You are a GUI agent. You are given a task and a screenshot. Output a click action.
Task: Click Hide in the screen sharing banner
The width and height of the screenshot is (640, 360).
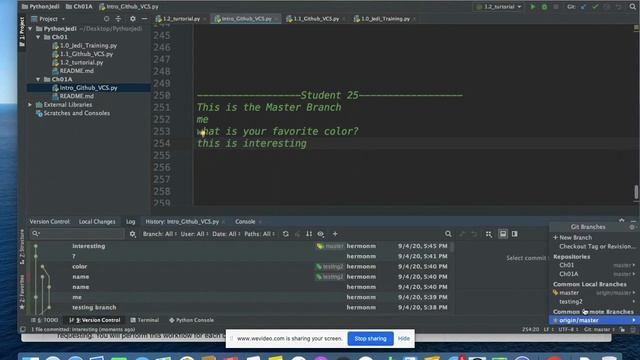click(404, 338)
